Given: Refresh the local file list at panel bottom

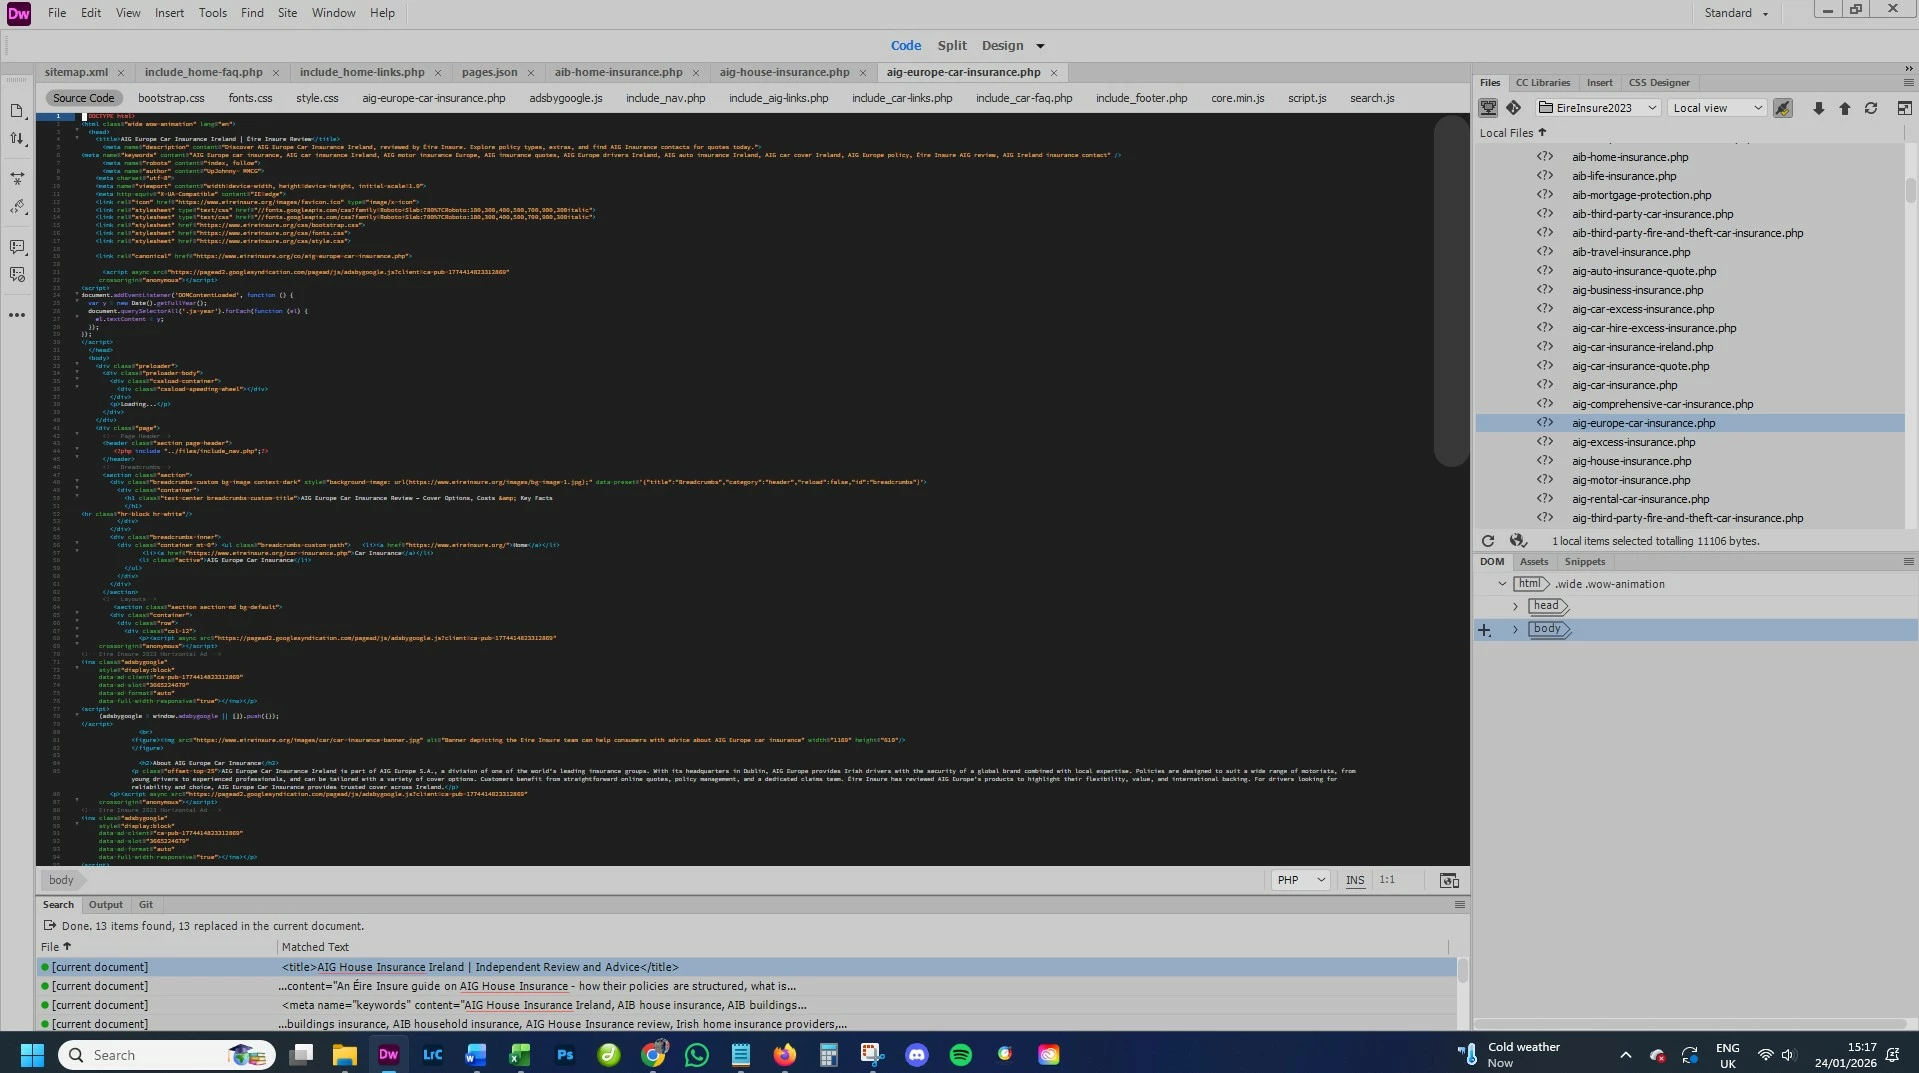Looking at the screenshot, I should tap(1488, 541).
